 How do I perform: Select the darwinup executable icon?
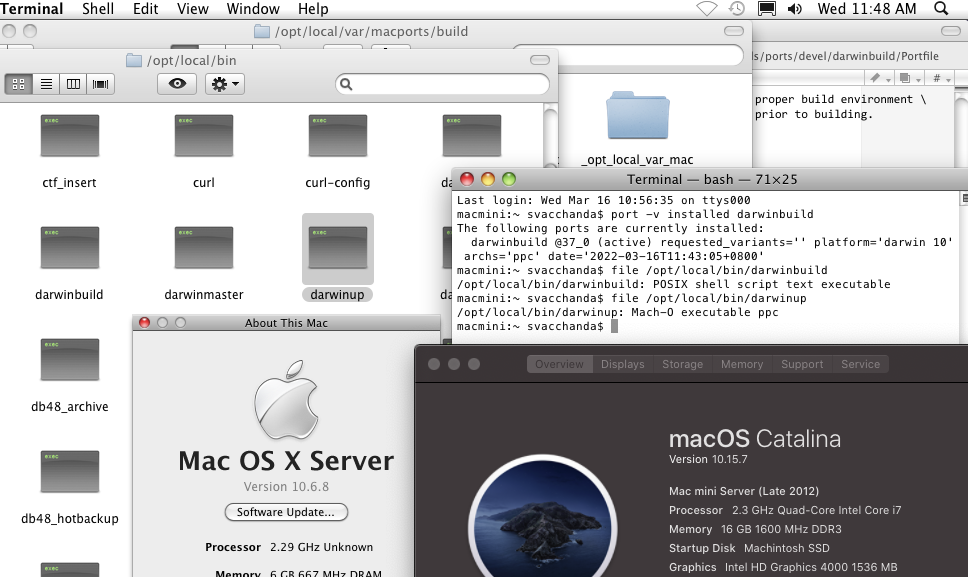coord(338,247)
